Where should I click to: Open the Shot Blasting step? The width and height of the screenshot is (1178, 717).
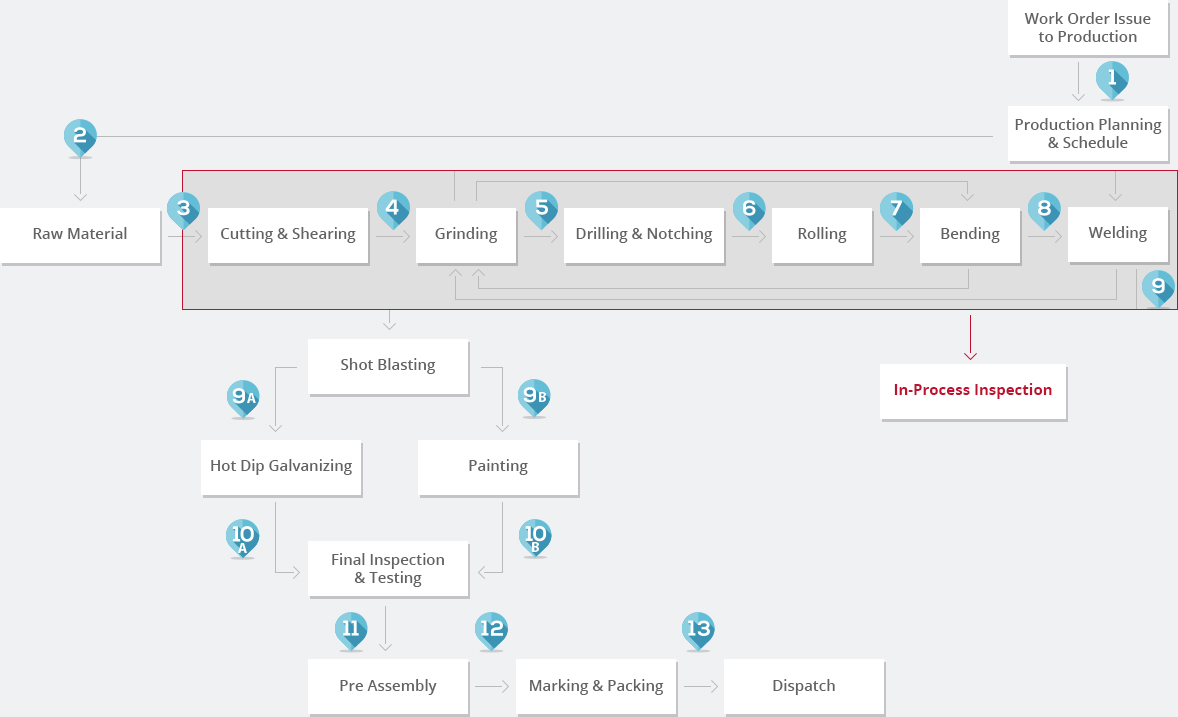click(387, 365)
